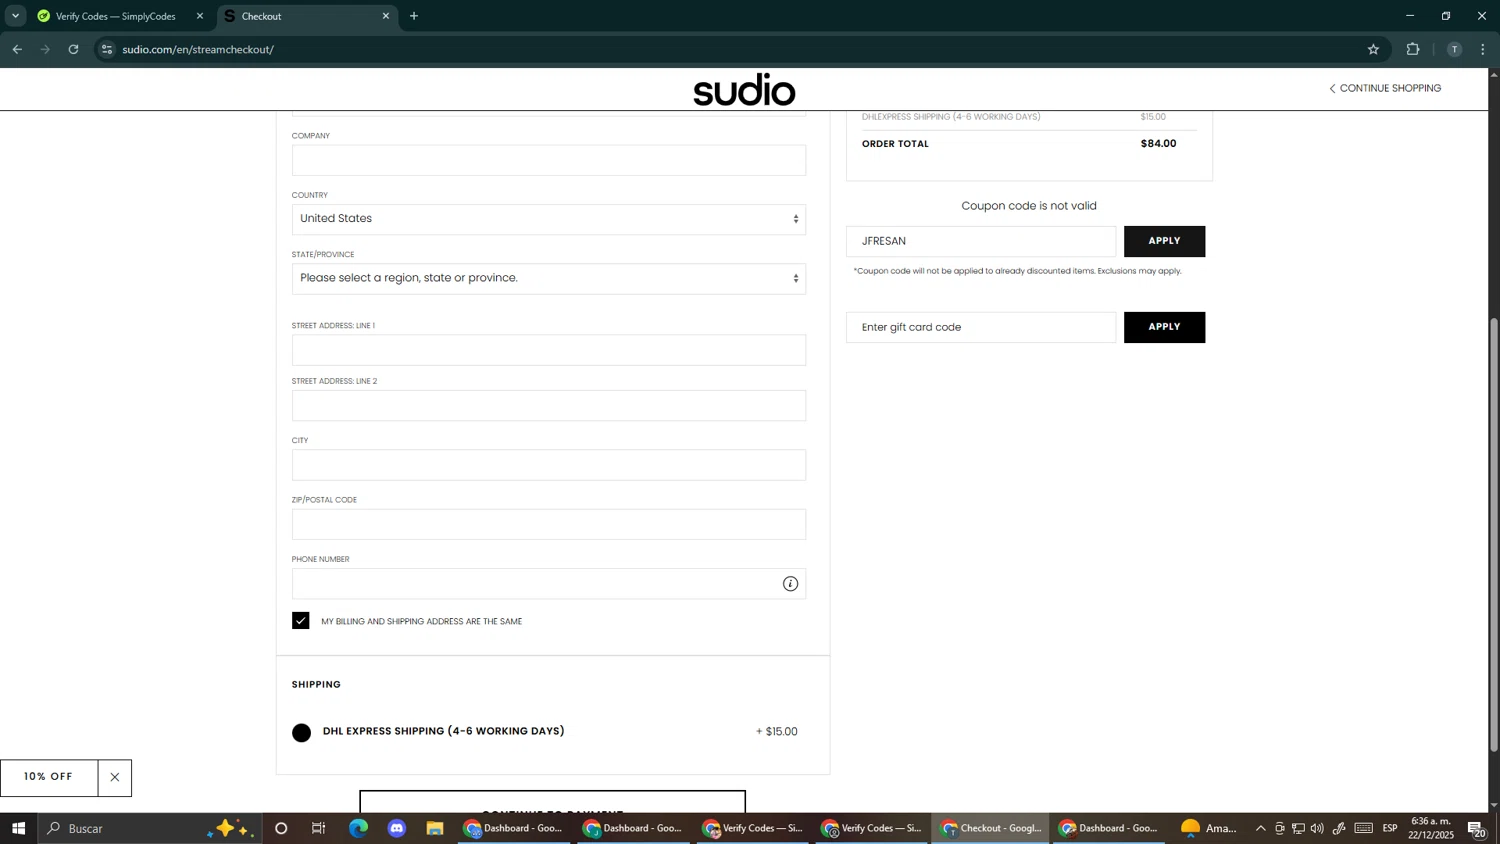Viewport: 1500px width, 844px height.
Task: Open the Chrome three-dot menu
Action: coord(1483,49)
